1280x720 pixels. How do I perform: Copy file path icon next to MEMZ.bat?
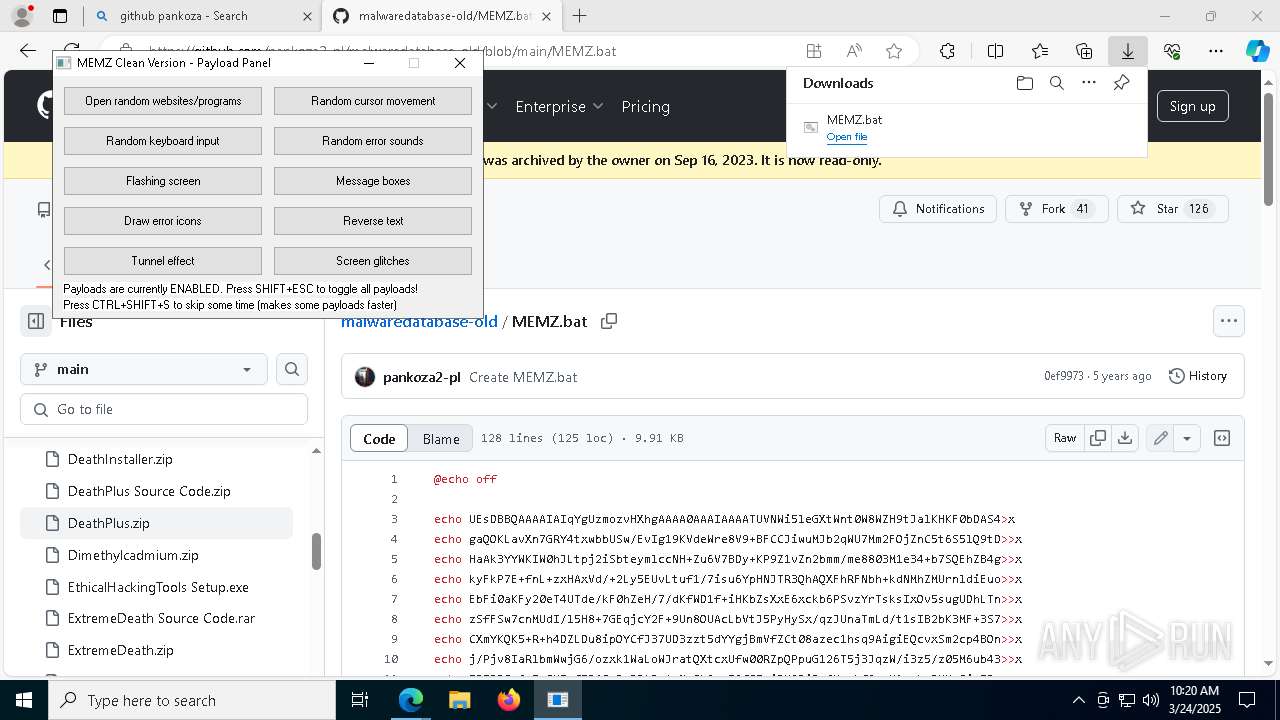(x=608, y=321)
